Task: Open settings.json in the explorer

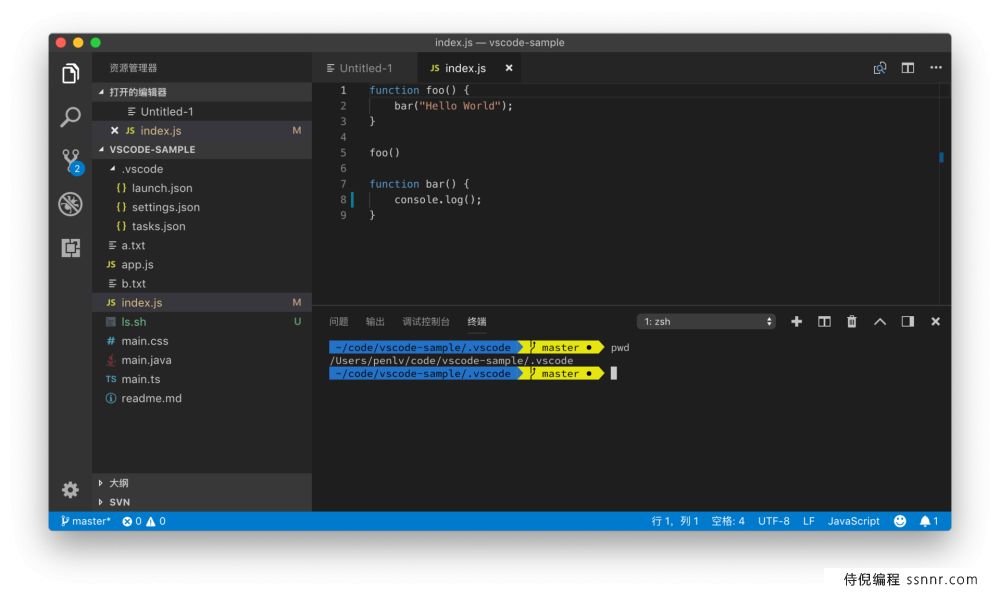Action: (x=202, y=207)
